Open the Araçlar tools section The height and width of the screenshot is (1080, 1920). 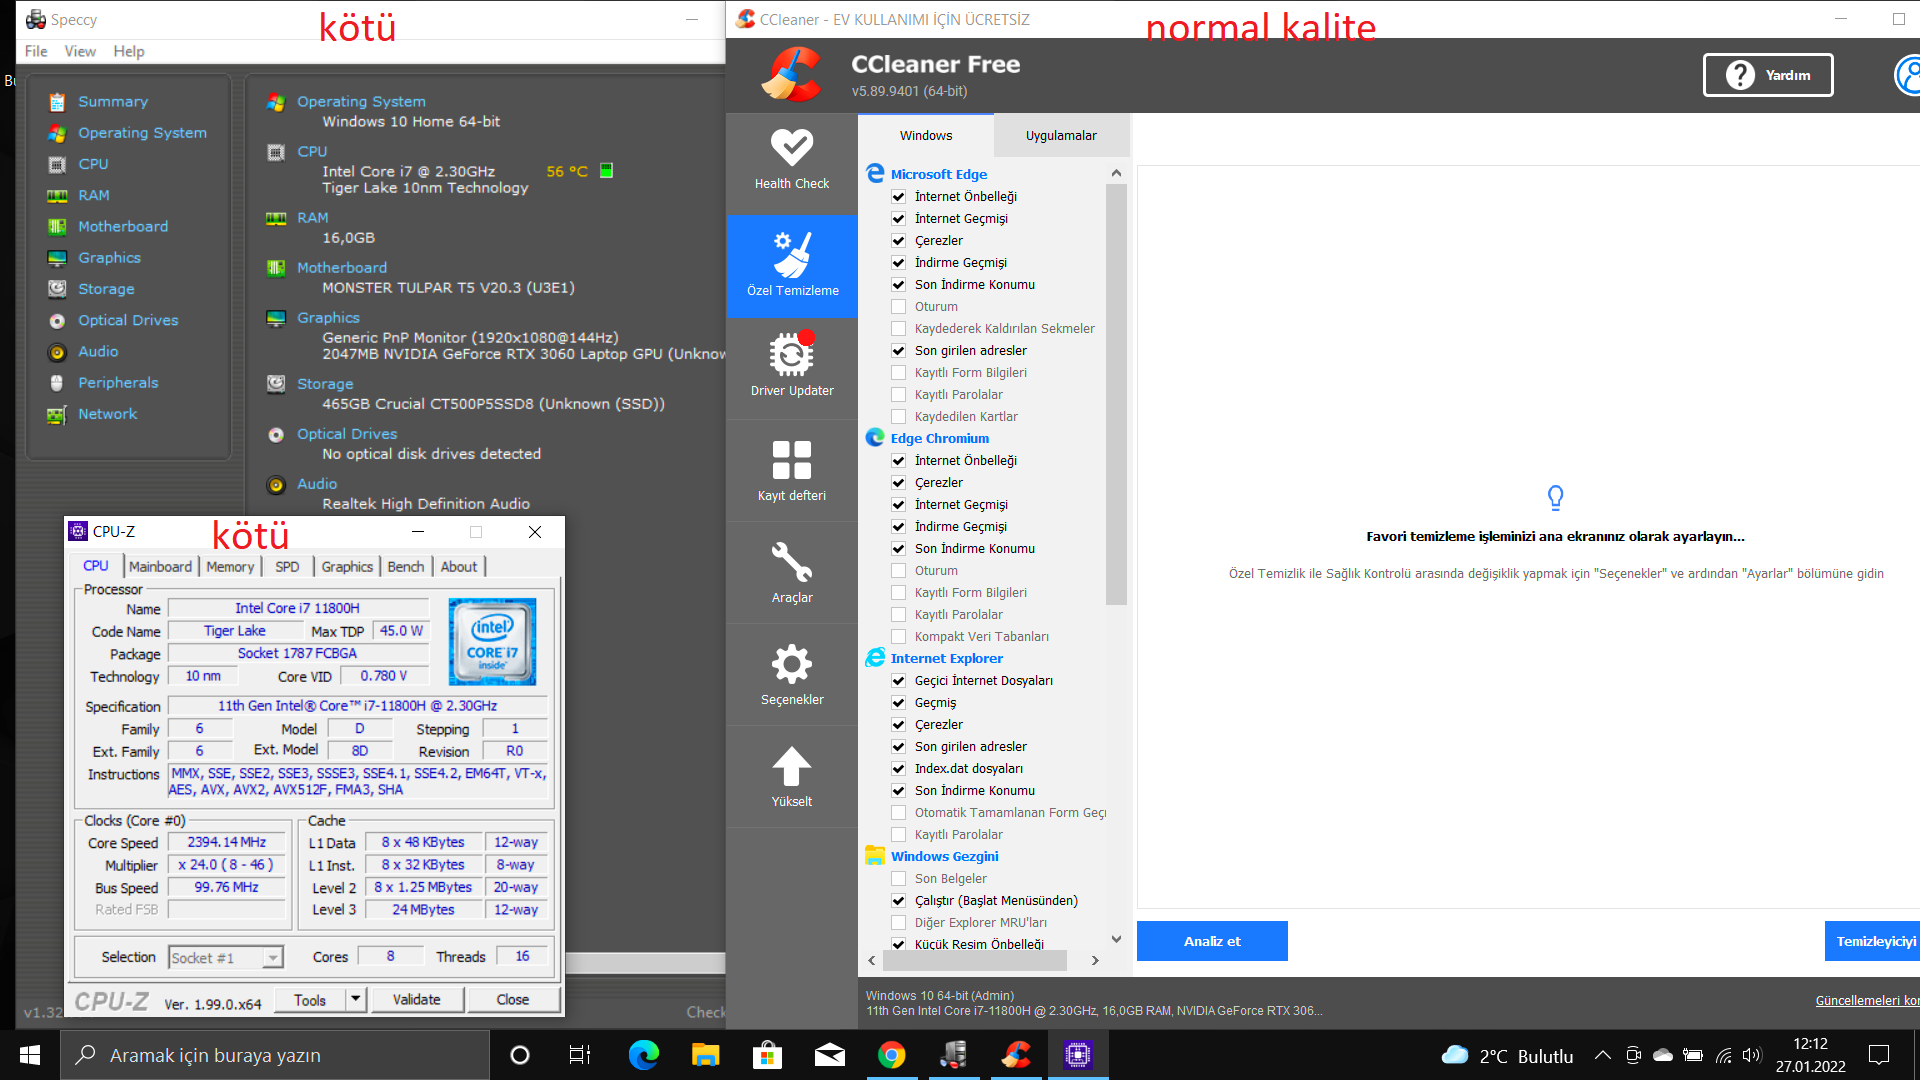point(791,572)
